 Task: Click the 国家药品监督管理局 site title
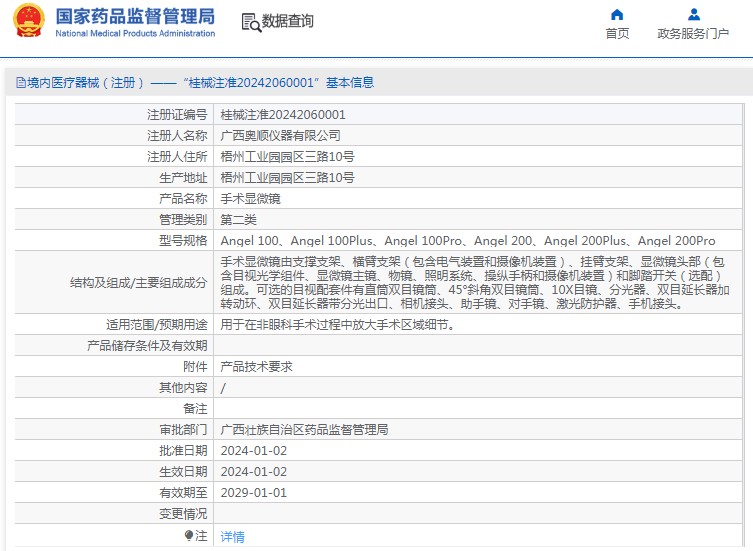[x=134, y=16]
